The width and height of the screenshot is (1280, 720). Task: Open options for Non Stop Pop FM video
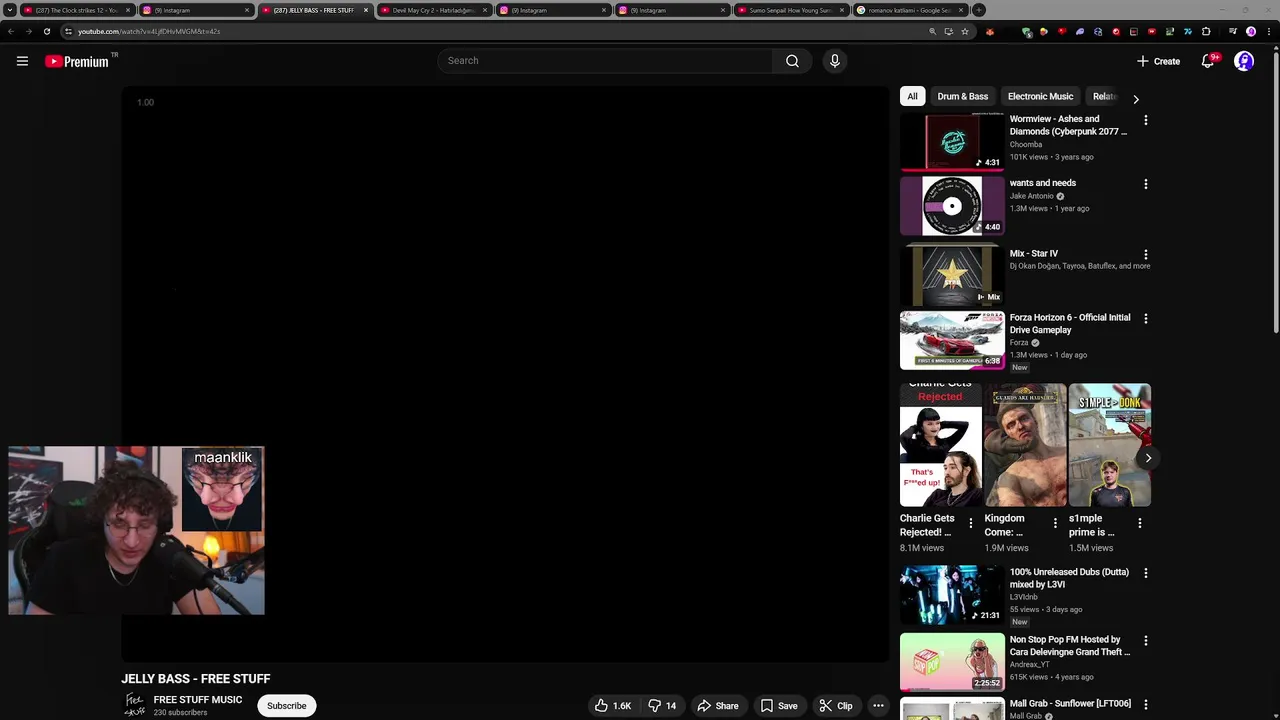1146,641
